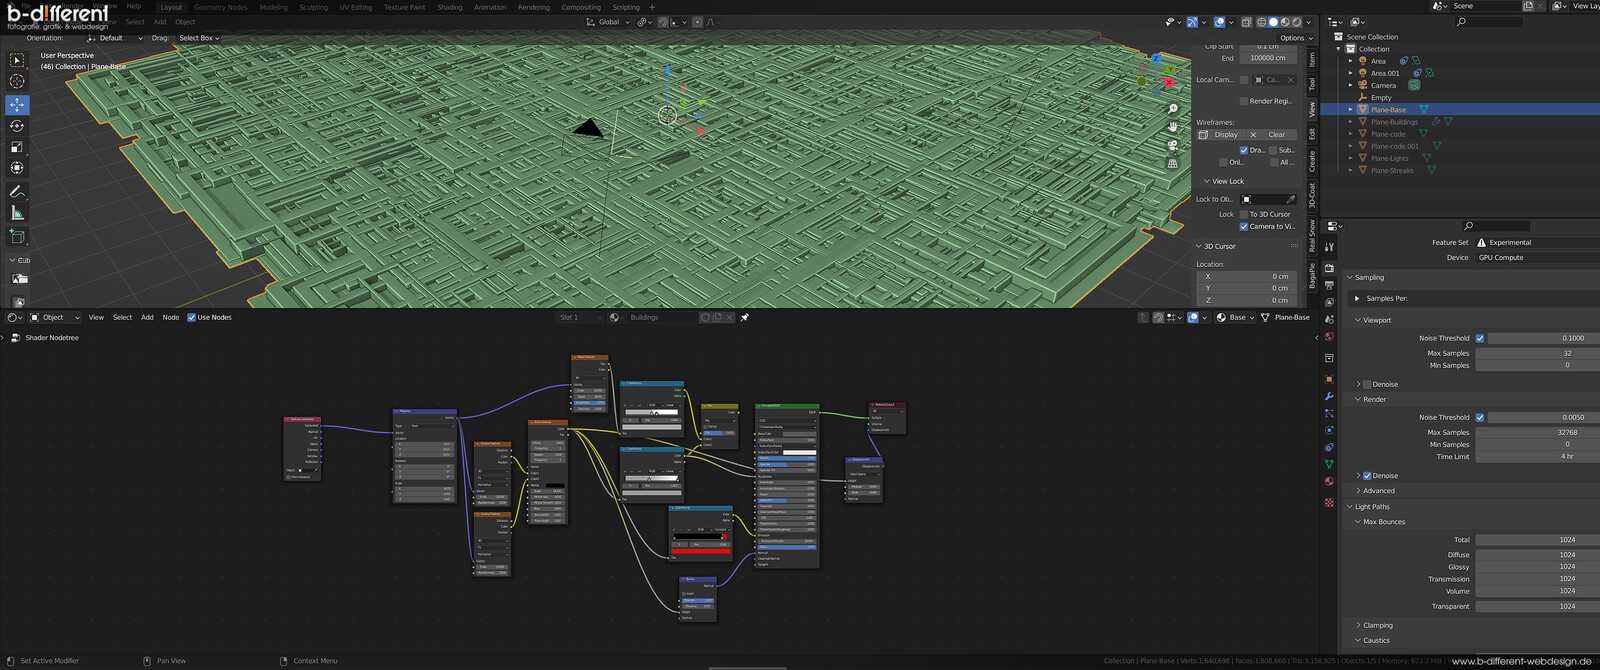Open the Device GPU Compute dropdown
This screenshot has width=1600, height=670.
(x=1538, y=257)
